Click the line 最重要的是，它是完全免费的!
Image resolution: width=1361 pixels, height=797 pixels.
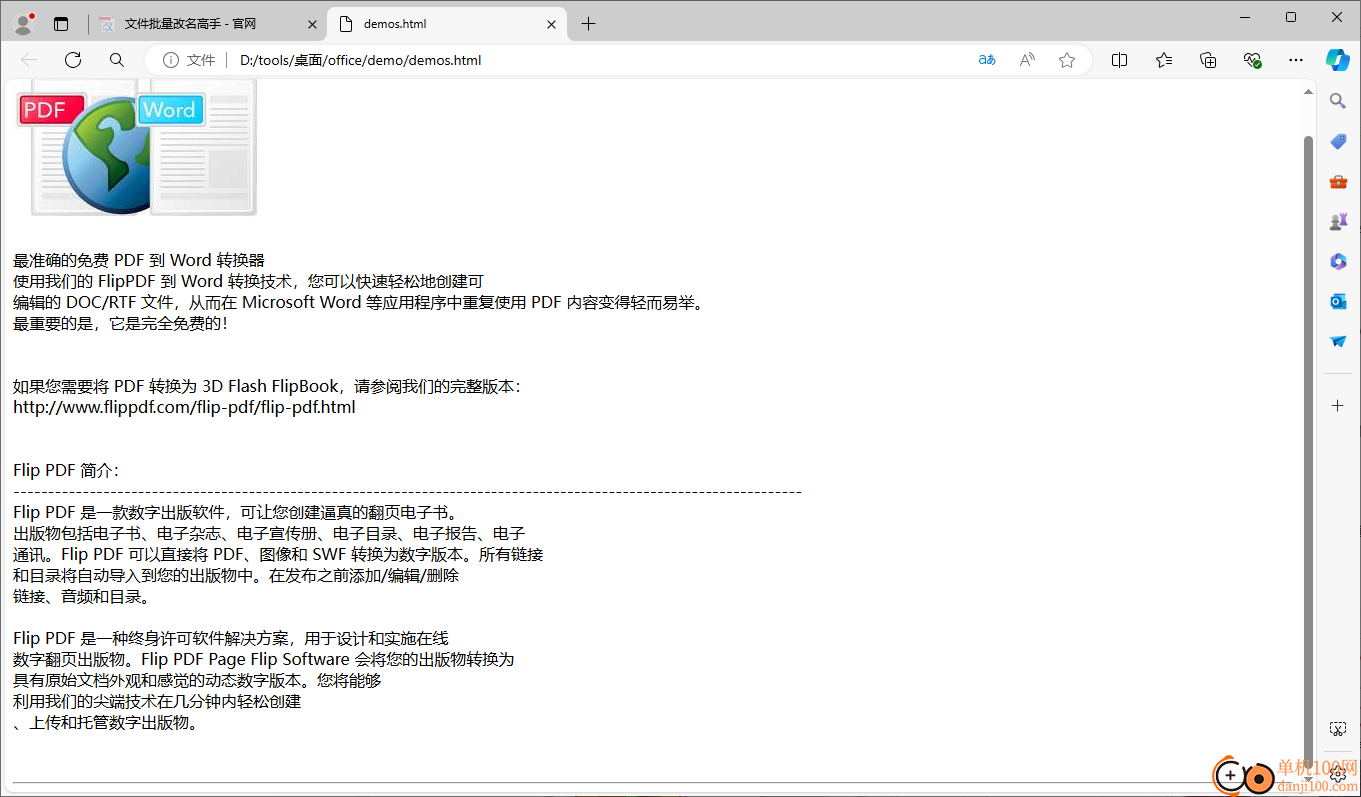pyautogui.click(x=120, y=323)
